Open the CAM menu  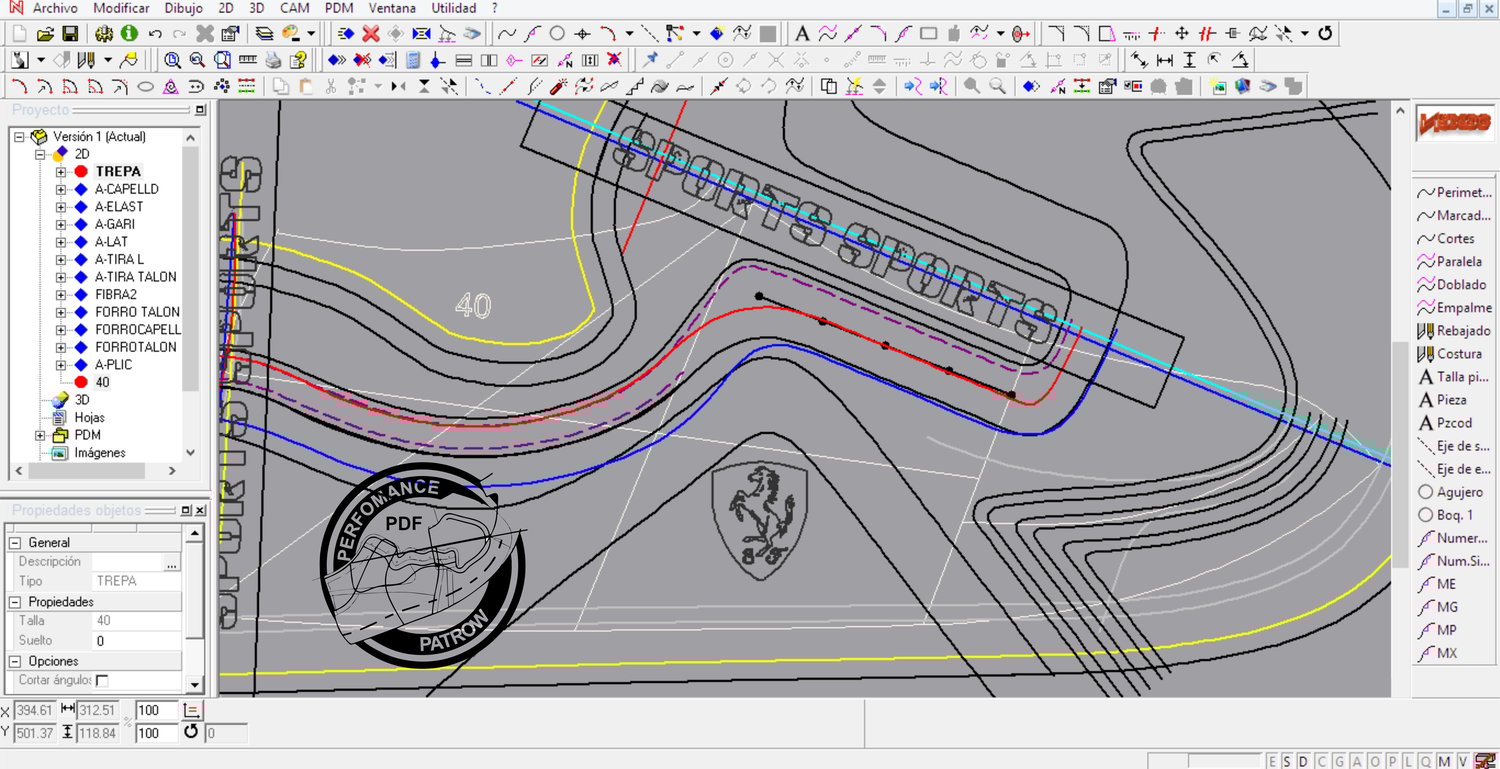tap(295, 8)
